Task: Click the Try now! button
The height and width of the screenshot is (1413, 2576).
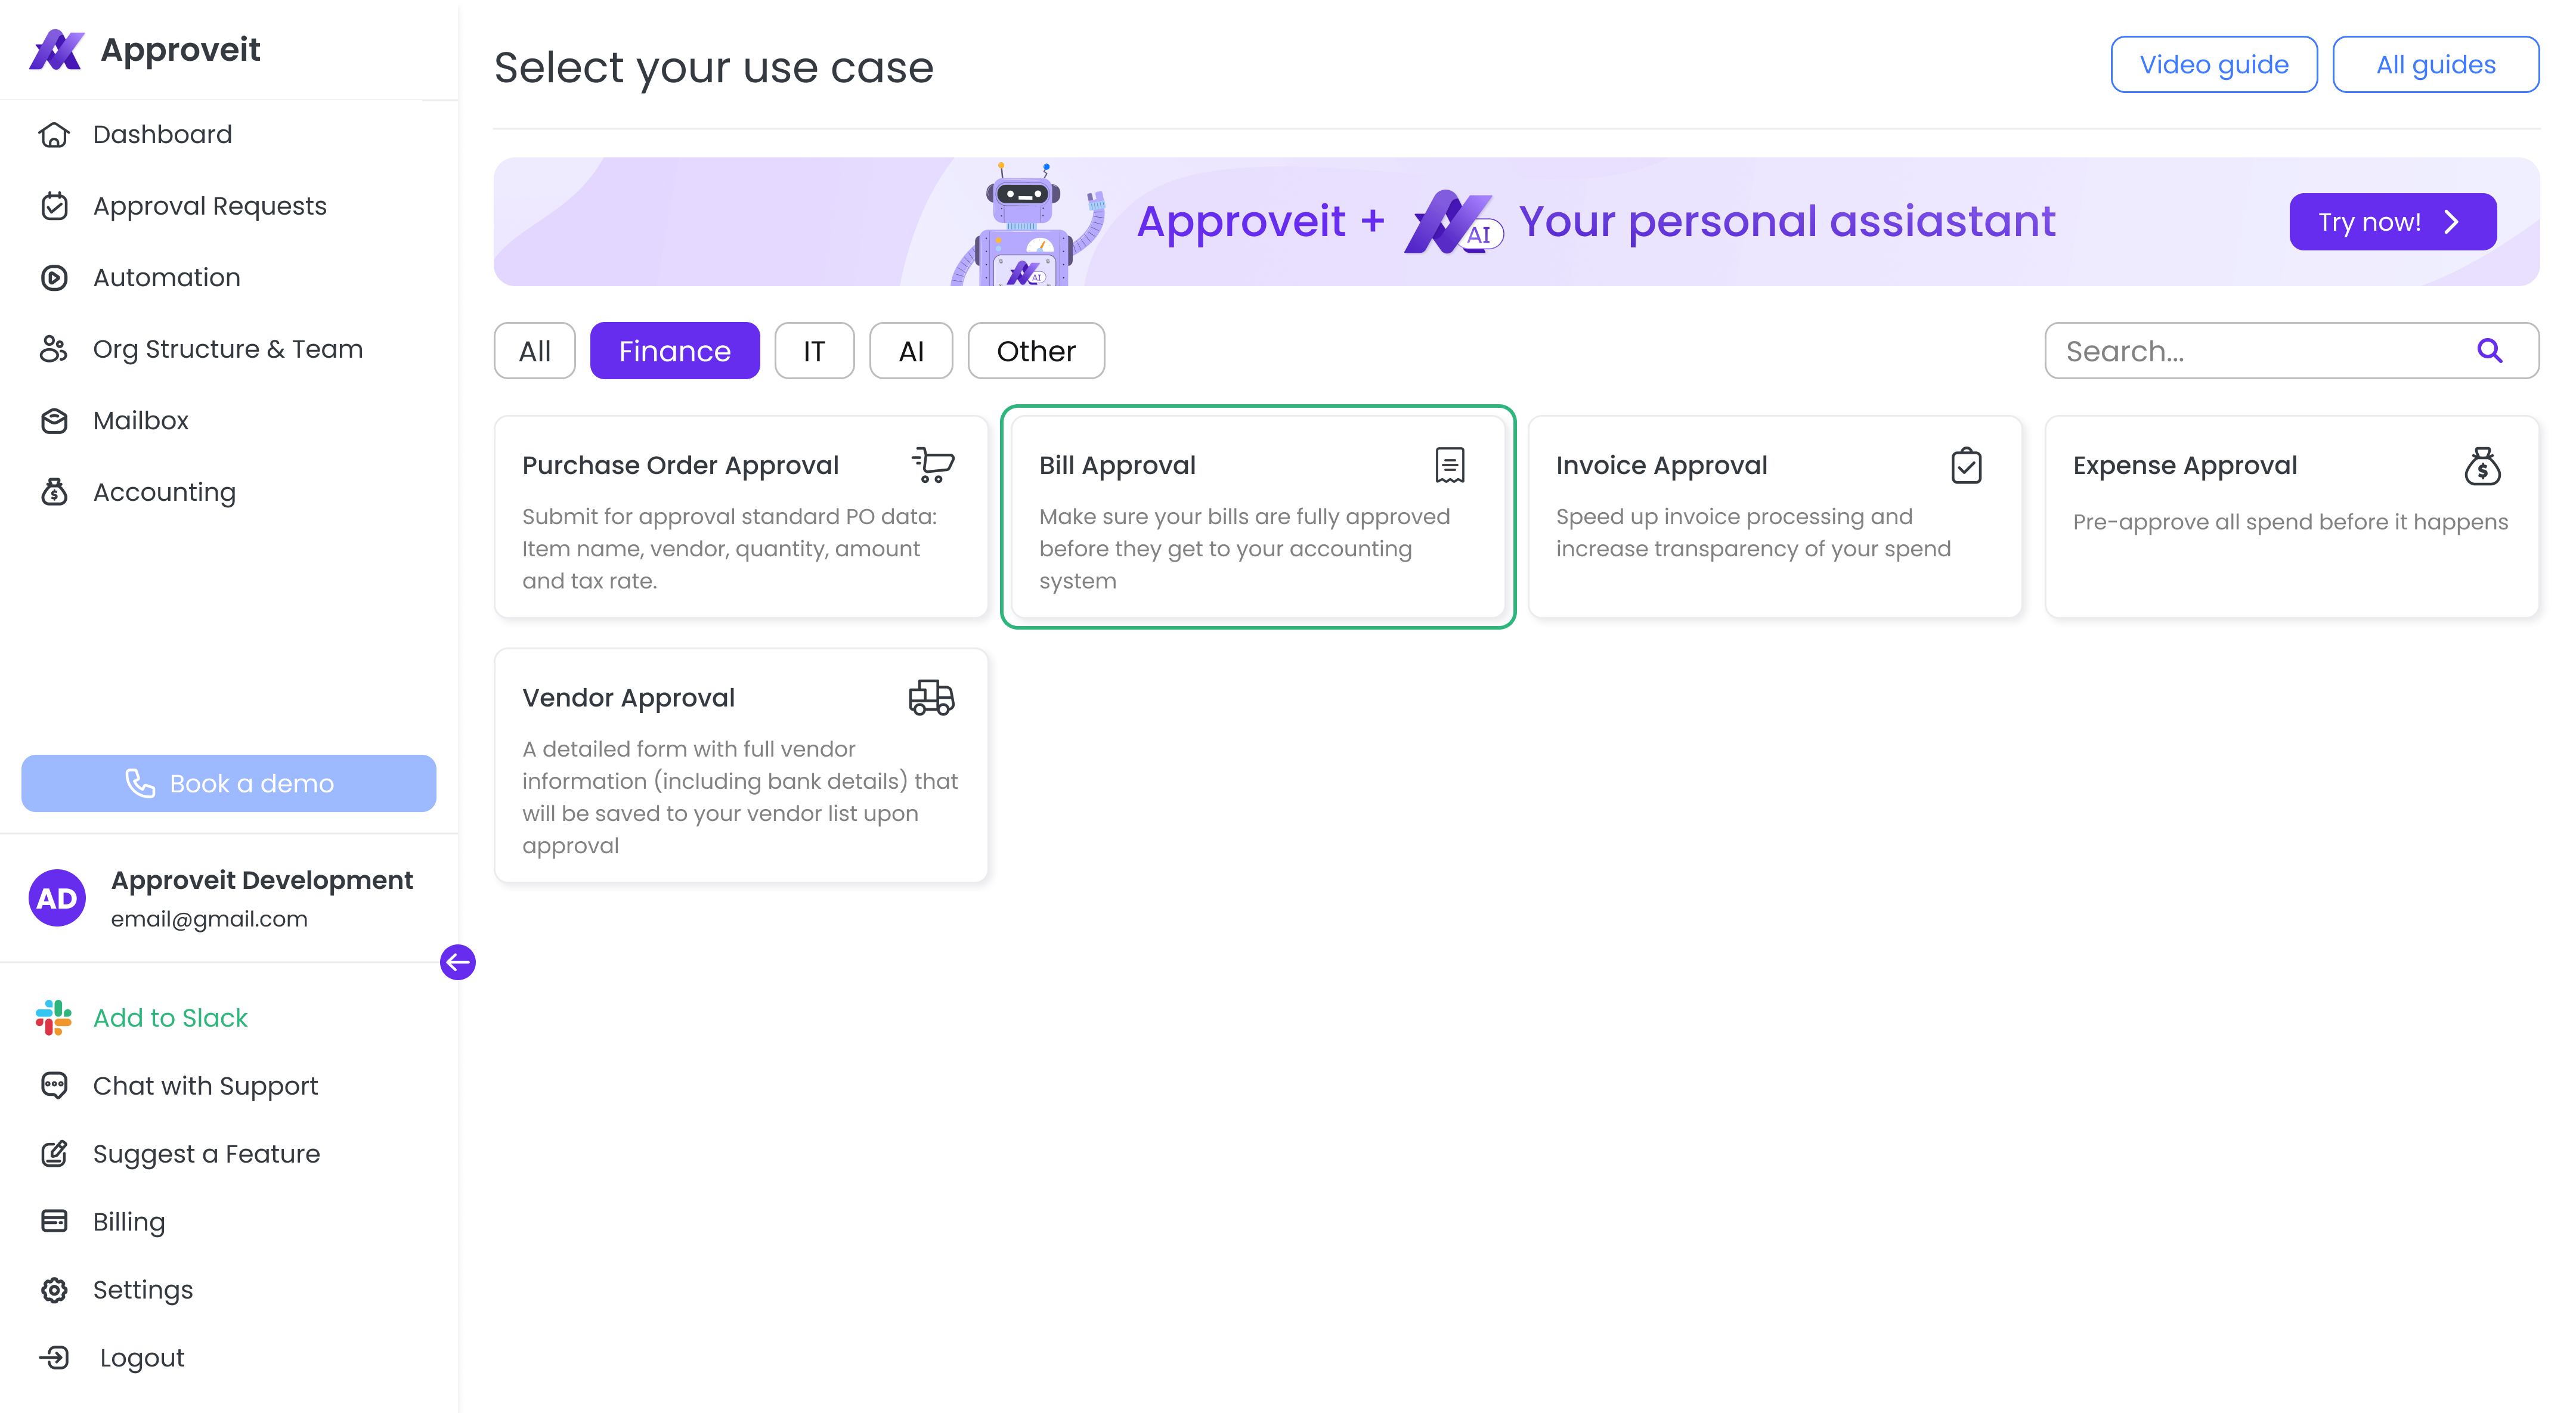Action: click(2393, 221)
